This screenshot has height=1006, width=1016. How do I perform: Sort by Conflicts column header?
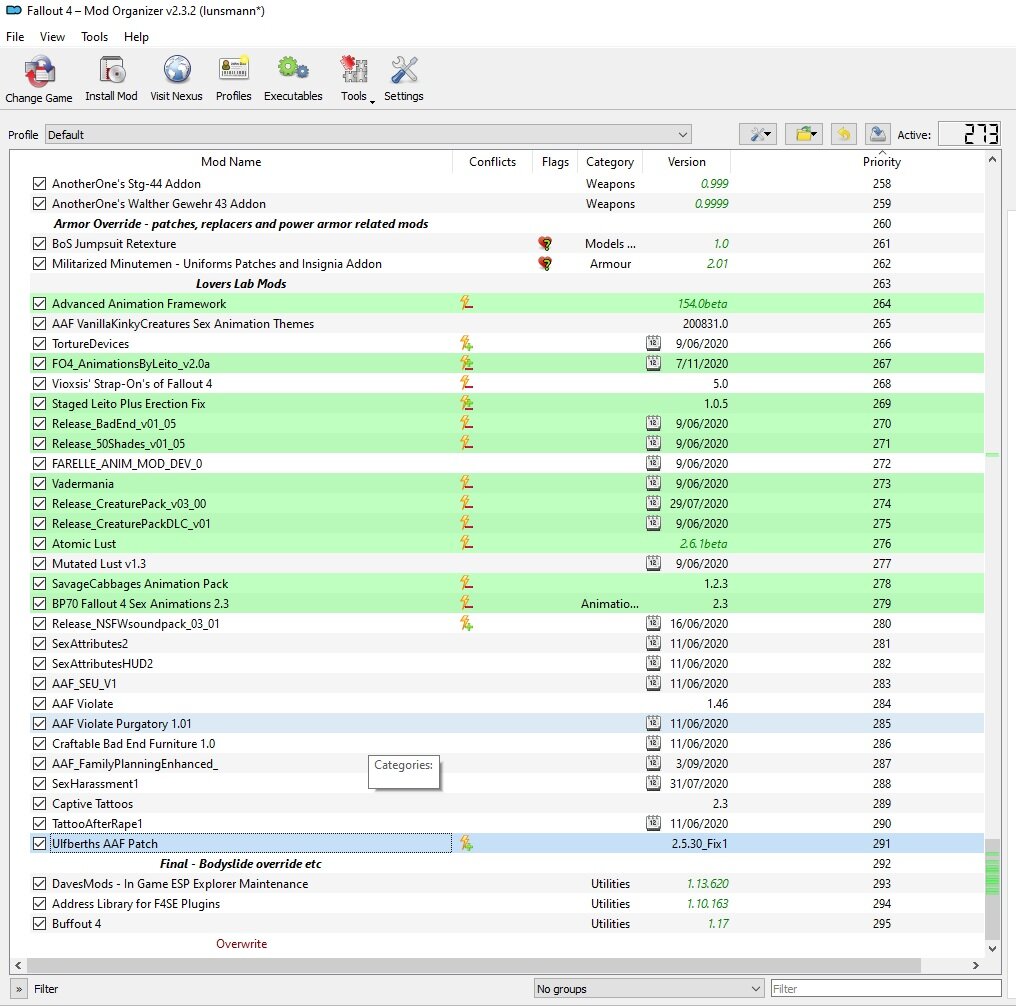492,162
